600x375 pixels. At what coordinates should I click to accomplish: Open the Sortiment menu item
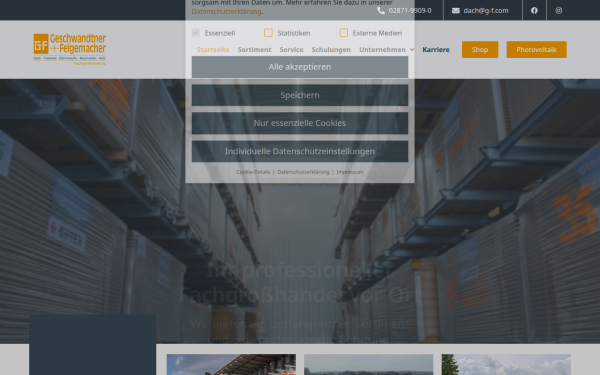[254, 49]
